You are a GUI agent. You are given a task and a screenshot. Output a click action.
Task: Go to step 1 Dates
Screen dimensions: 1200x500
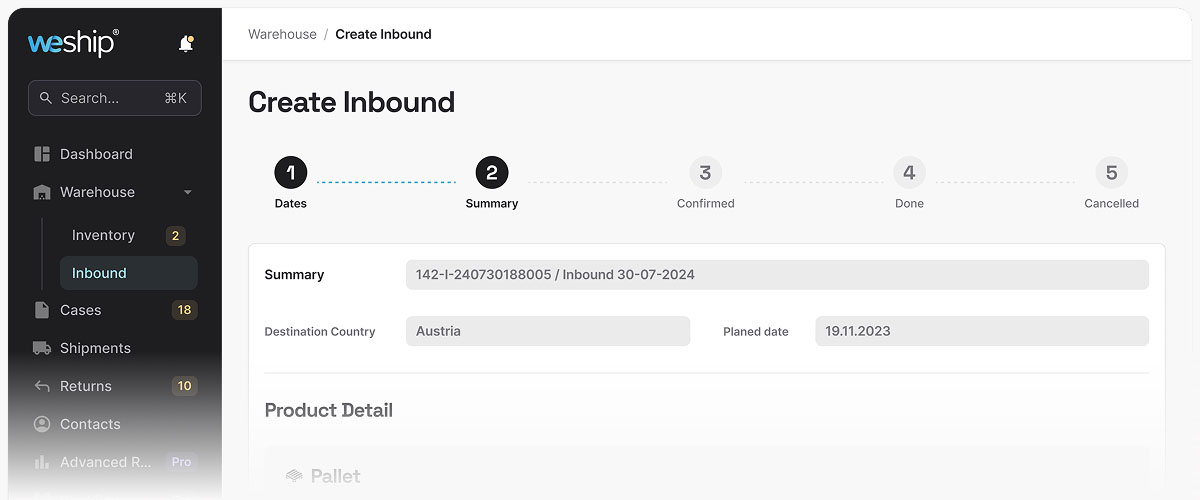coord(291,173)
